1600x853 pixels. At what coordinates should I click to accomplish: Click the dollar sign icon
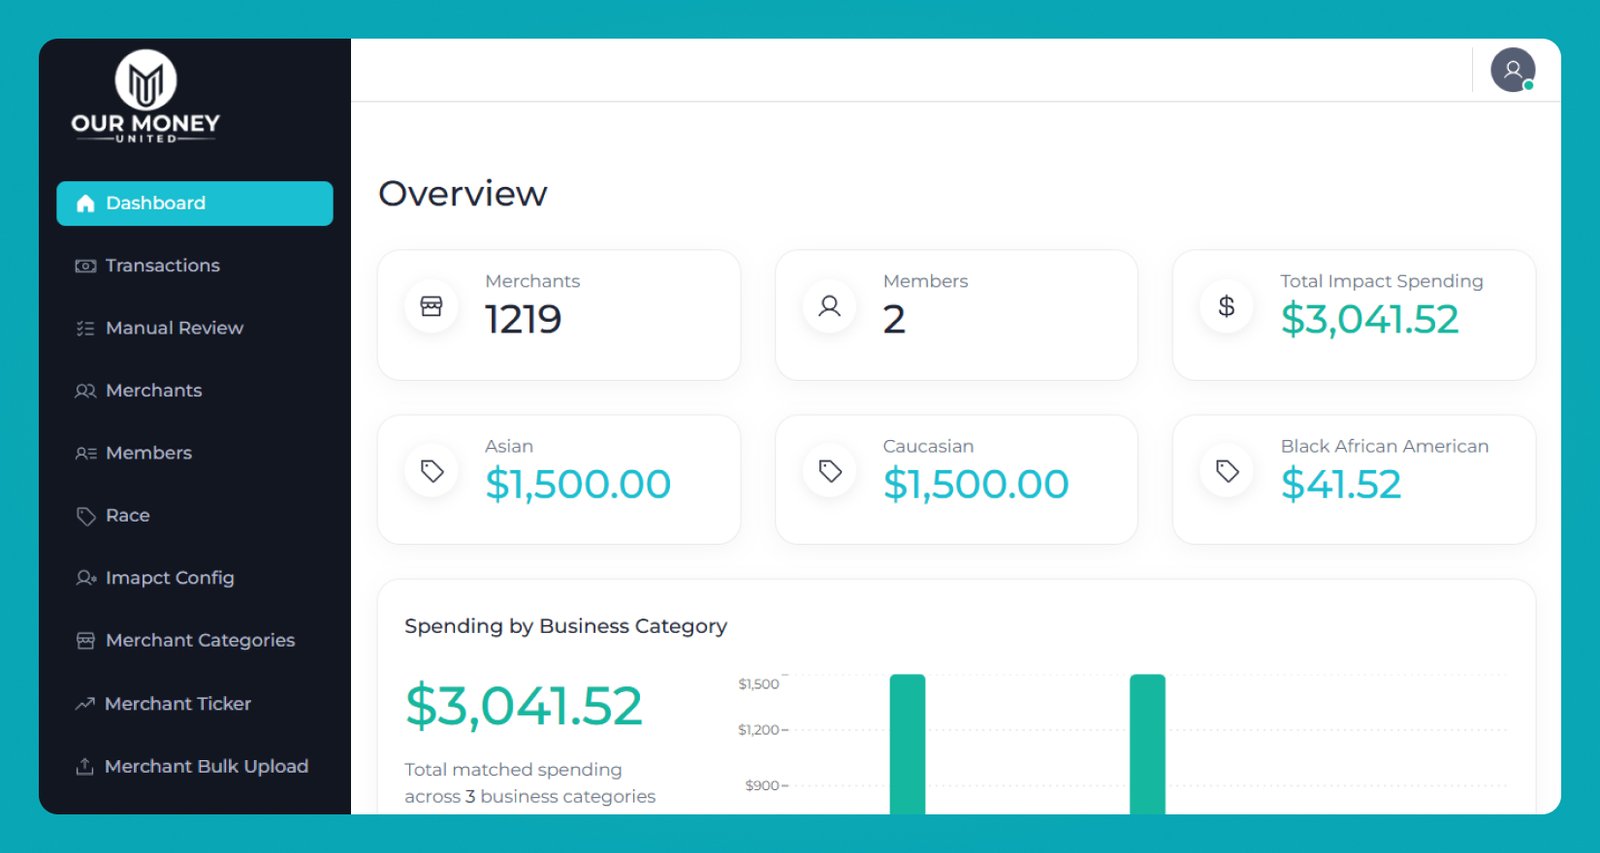1226,306
